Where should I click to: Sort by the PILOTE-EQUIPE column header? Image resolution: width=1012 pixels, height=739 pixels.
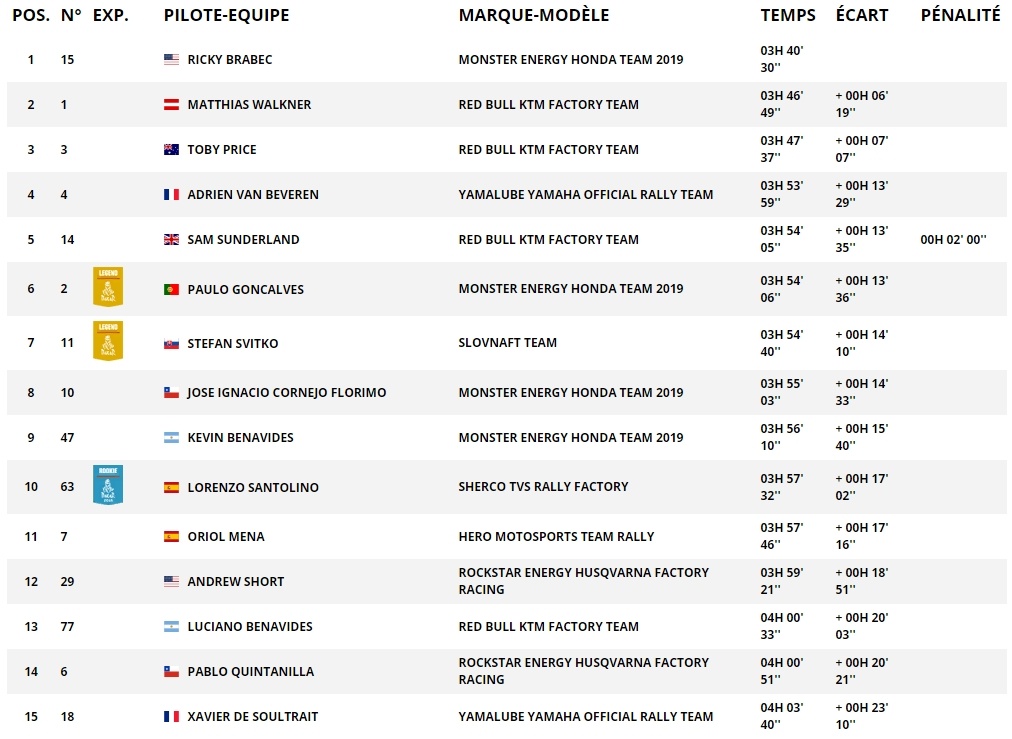point(226,15)
